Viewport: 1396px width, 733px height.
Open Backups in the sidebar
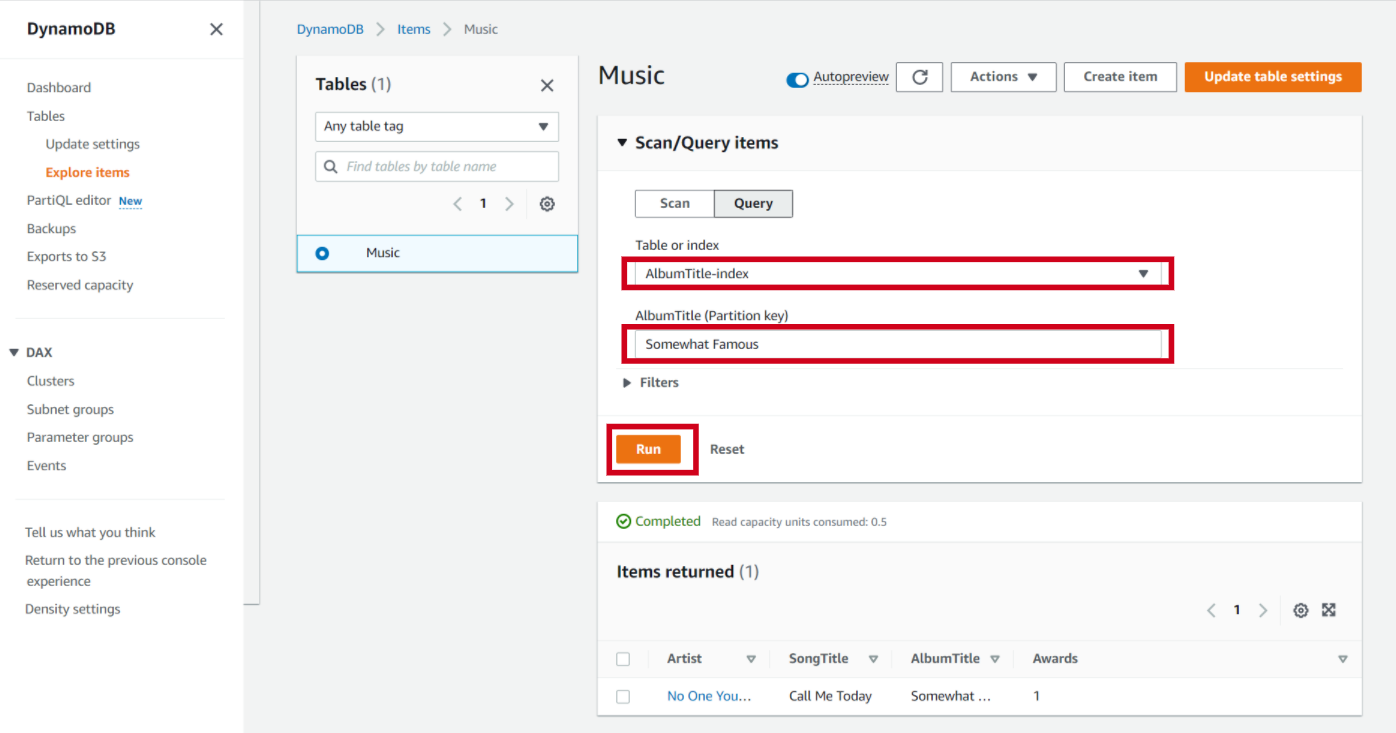(51, 229)
